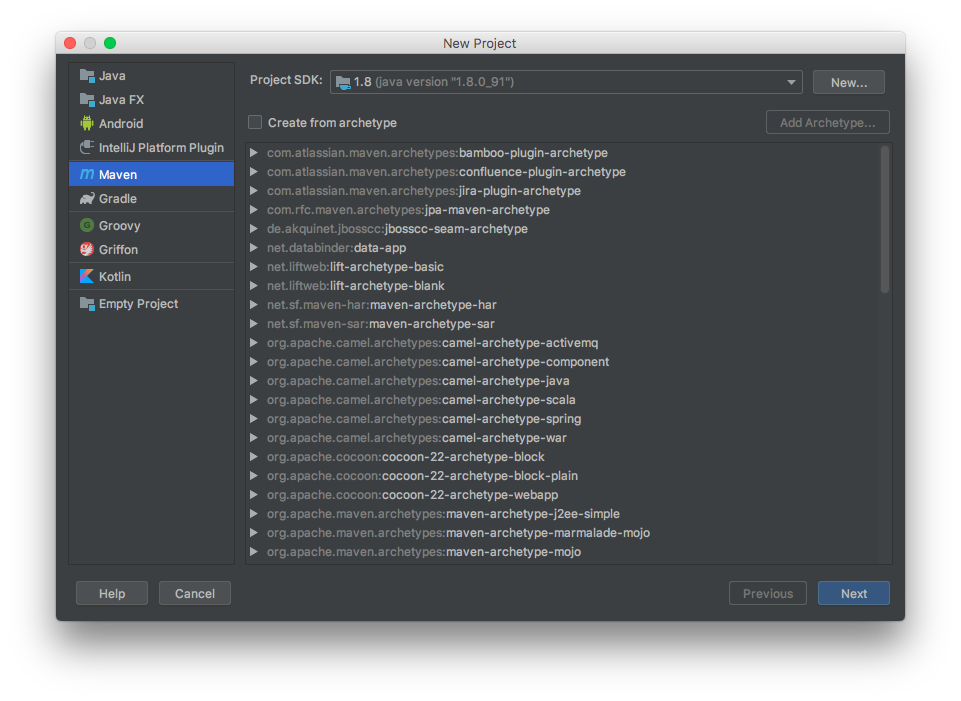Expand cocoon-22-archetype-block-plain node

coord(254,476)
